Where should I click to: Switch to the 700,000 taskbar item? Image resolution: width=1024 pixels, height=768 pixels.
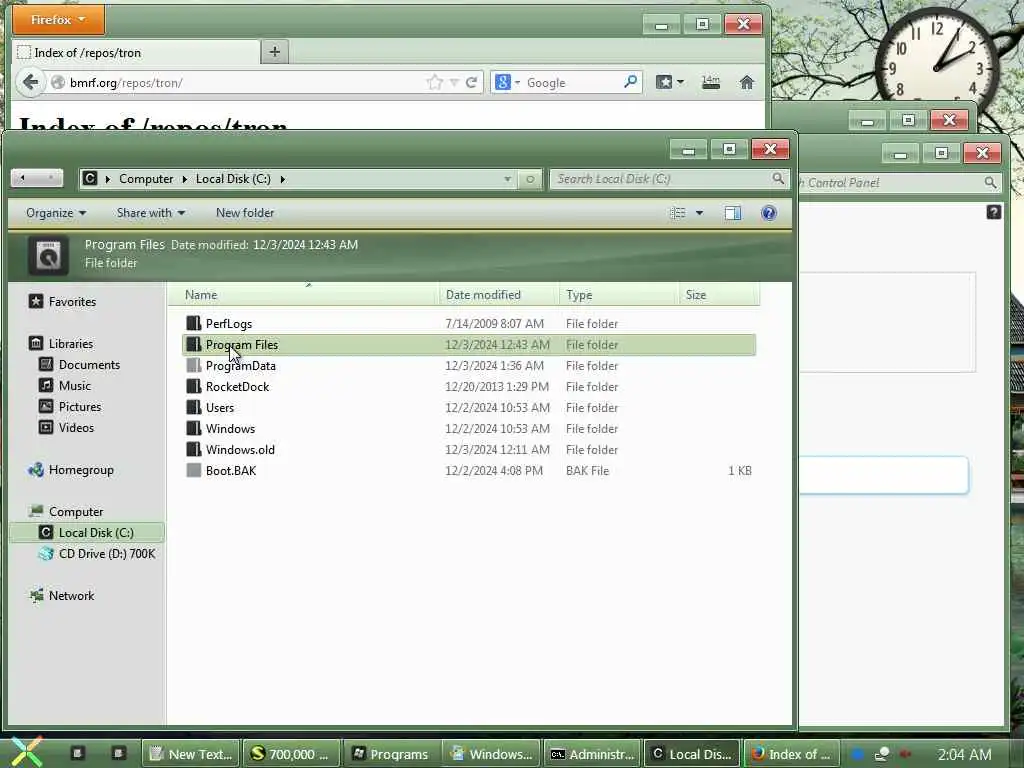coord(291,754)
